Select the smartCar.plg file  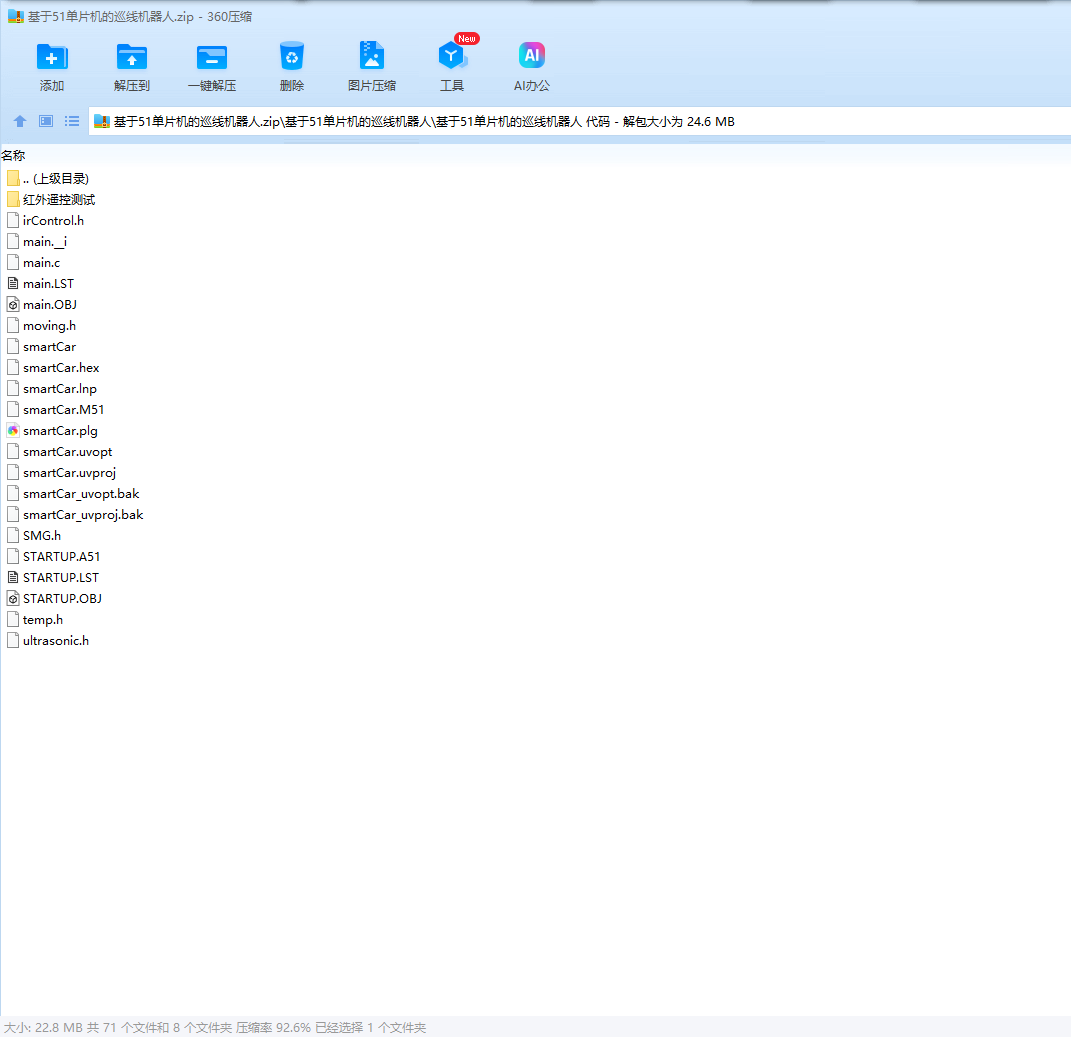[x=52, y=431]
